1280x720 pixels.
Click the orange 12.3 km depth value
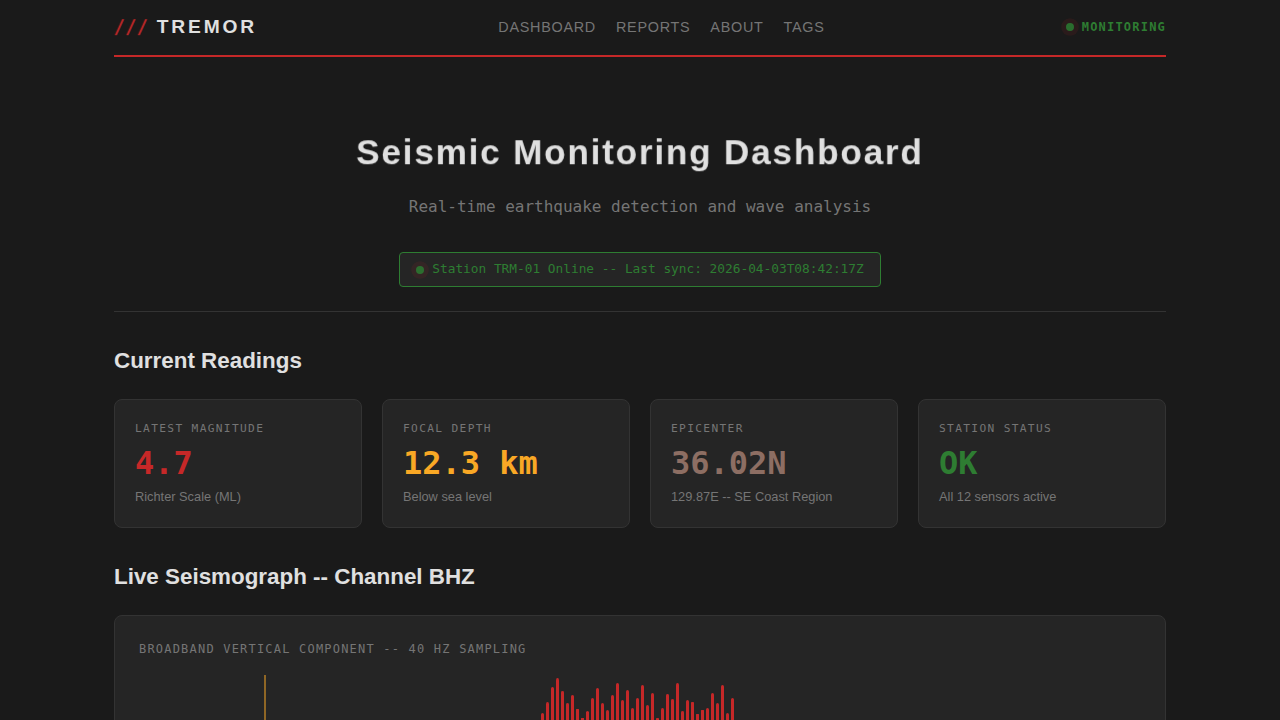pyautogui.click(x=470, y=464)
